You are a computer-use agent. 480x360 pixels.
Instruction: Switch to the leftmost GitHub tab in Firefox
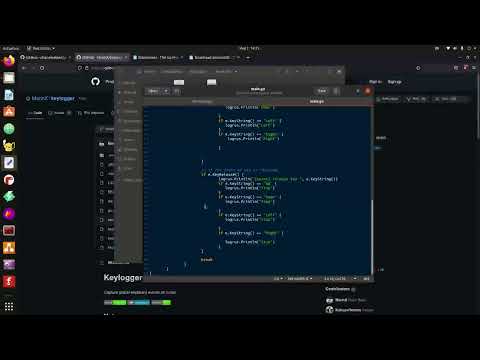pyautogui.click(x=45, y=57)
